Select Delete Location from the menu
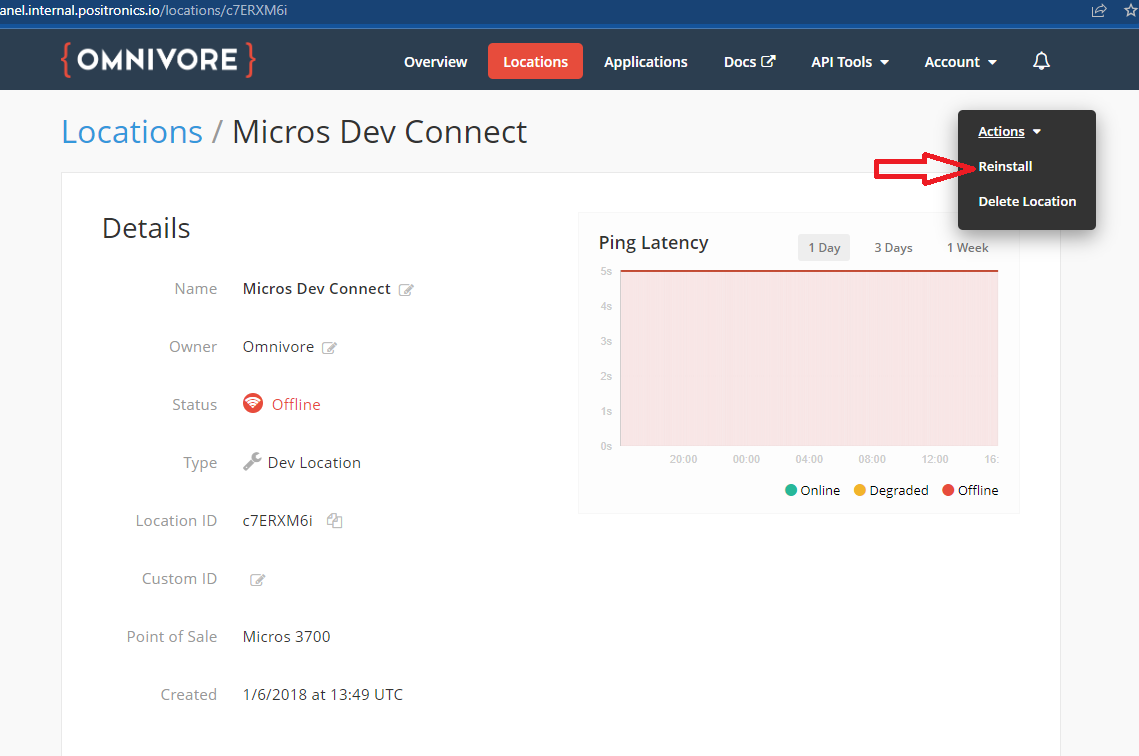 click(1027, 201)
